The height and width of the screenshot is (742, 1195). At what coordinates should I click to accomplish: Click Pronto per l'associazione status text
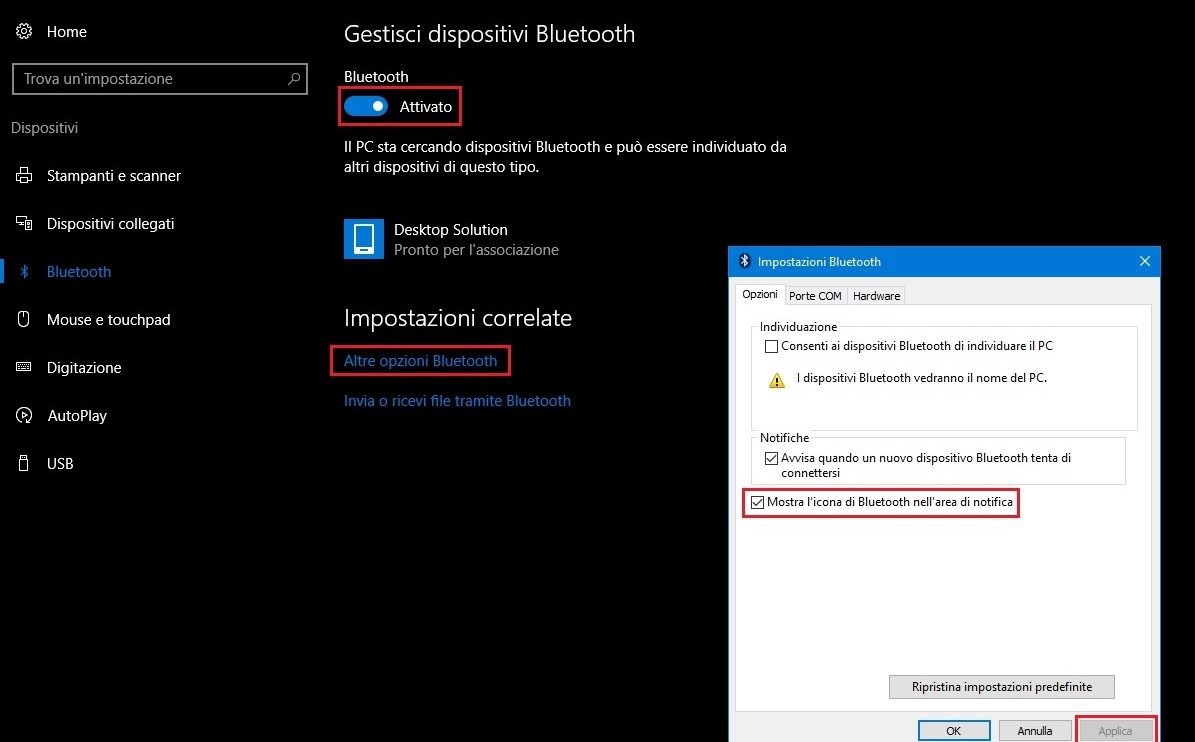pyautogui.click(x=476, y=250)
